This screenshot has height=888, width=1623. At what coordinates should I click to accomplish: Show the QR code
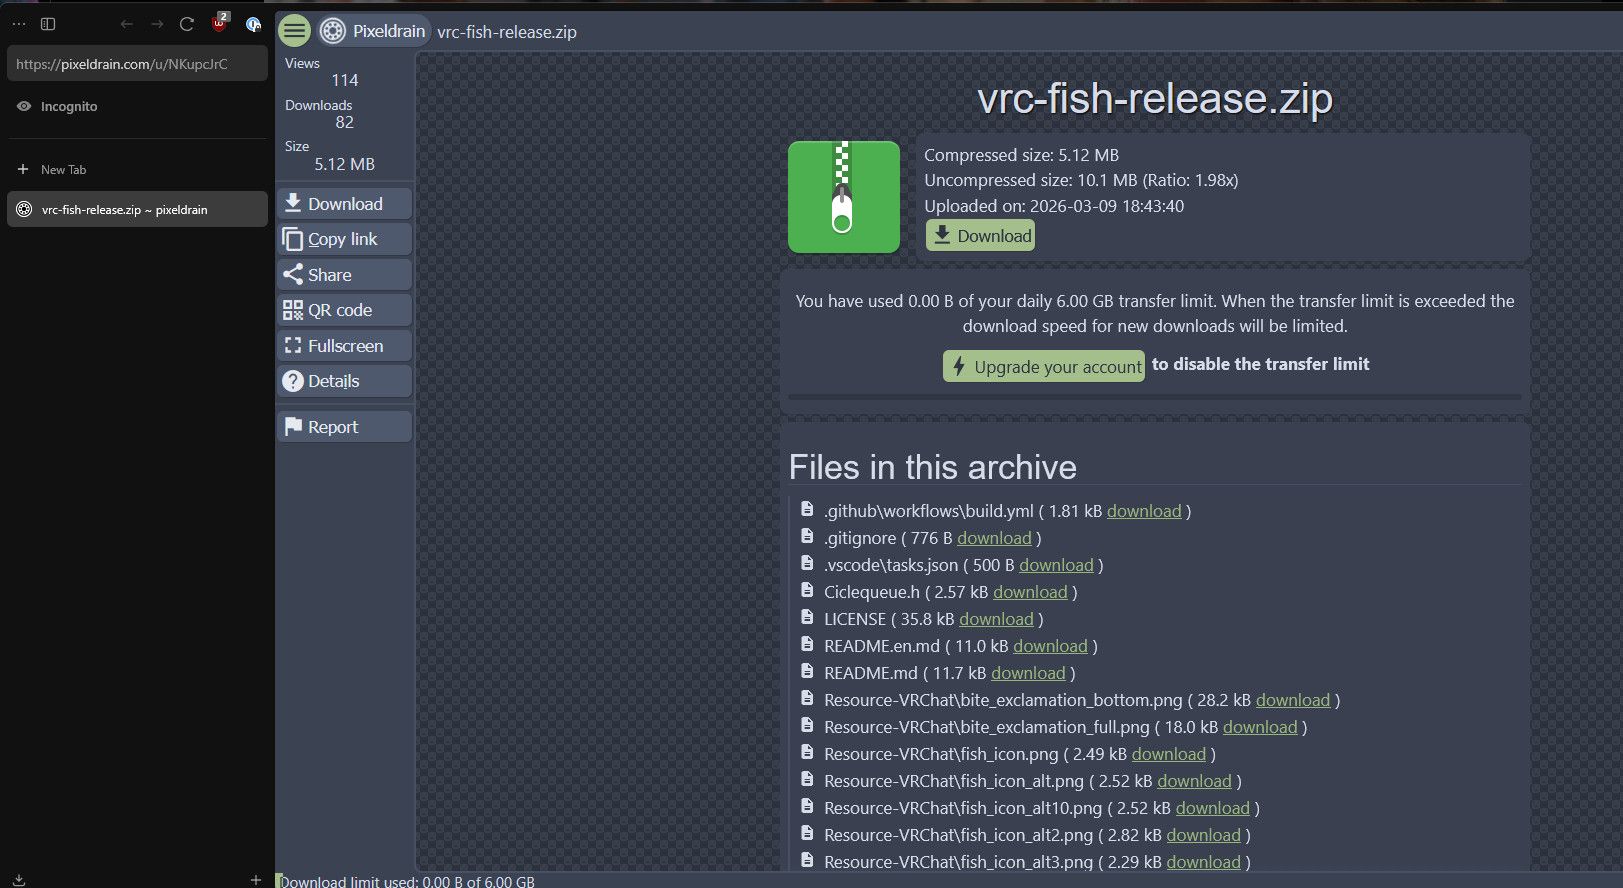click(345, 310)
